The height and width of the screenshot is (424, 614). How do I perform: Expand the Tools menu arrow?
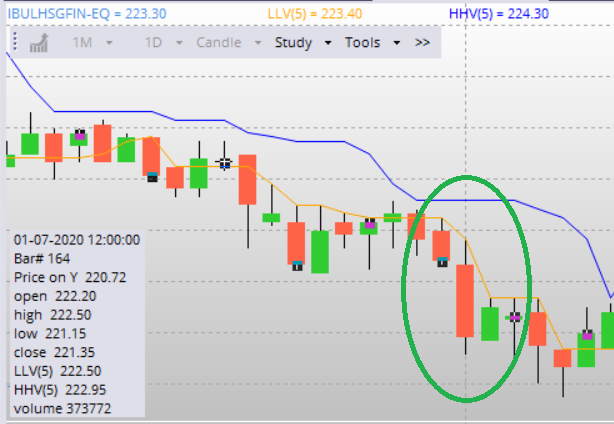click(397, 43)
